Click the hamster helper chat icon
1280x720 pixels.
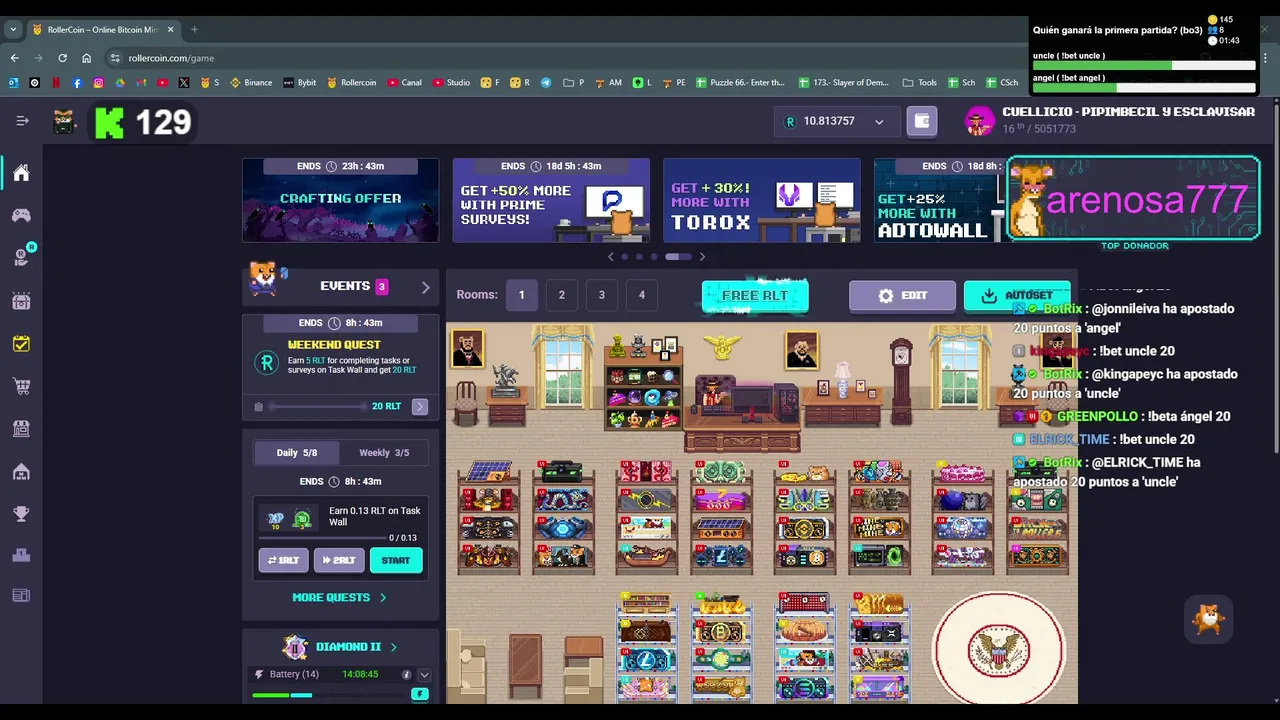pyautogui.click(x=1208, y=618)
